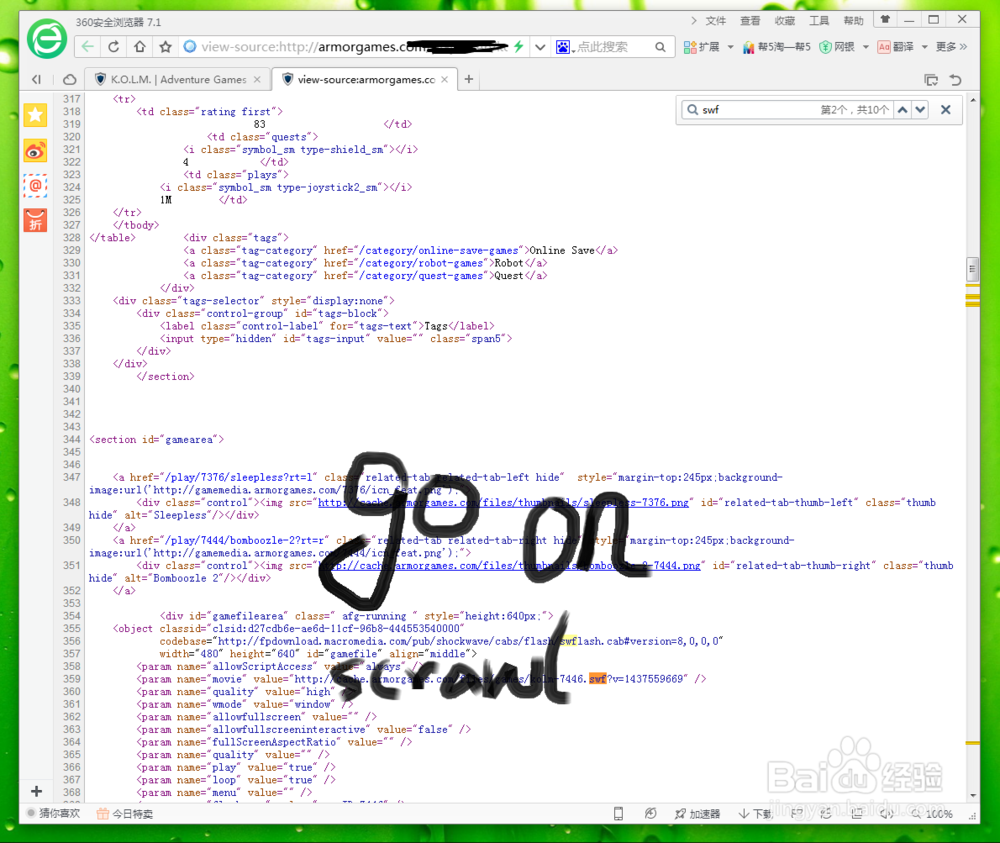The width and height of the screenshot is (1000, 843).
Task: Open 猜你喜欢 in the status bar
Action: (x=54, y=813)
